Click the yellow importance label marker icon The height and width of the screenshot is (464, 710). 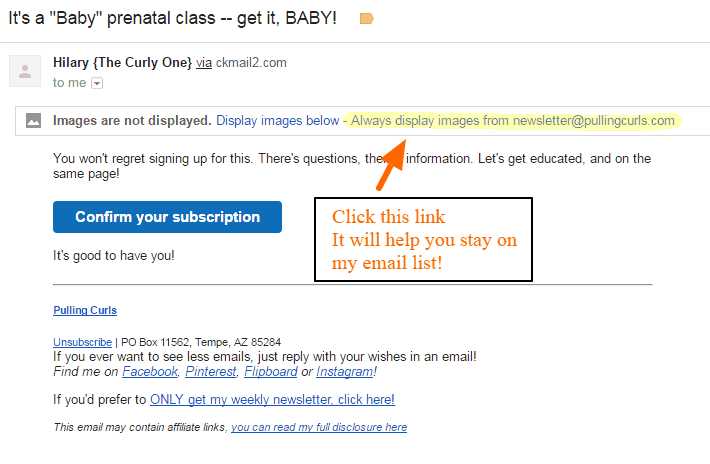coord(366,19)
